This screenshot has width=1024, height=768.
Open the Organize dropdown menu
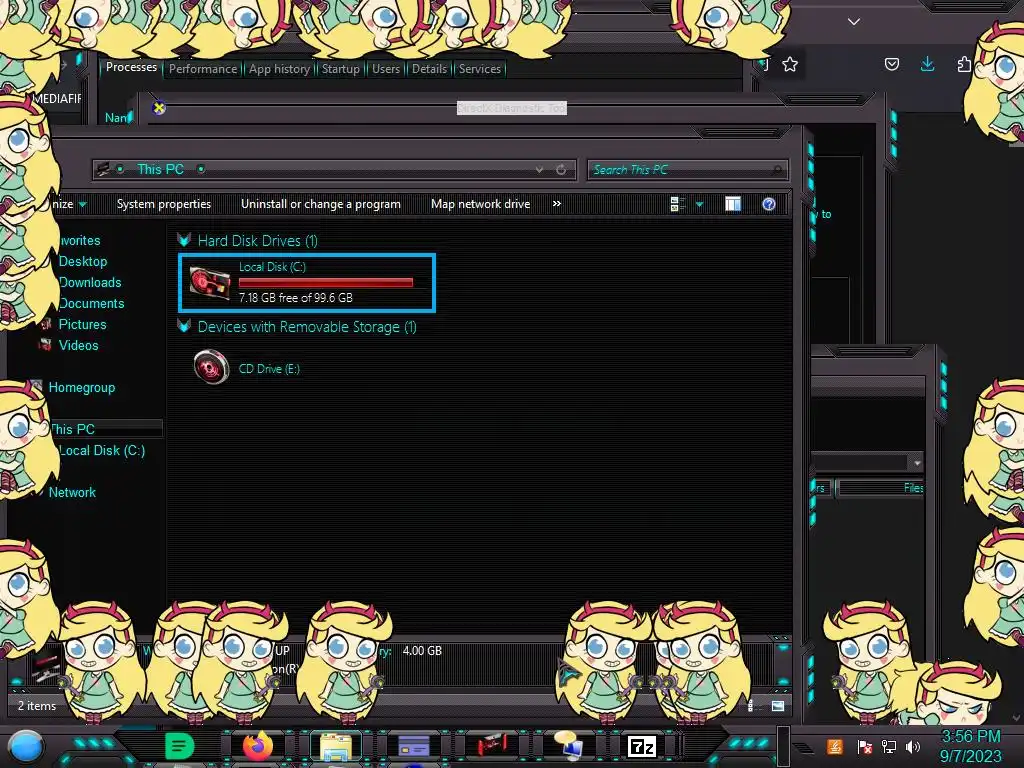tap(70, 204)
